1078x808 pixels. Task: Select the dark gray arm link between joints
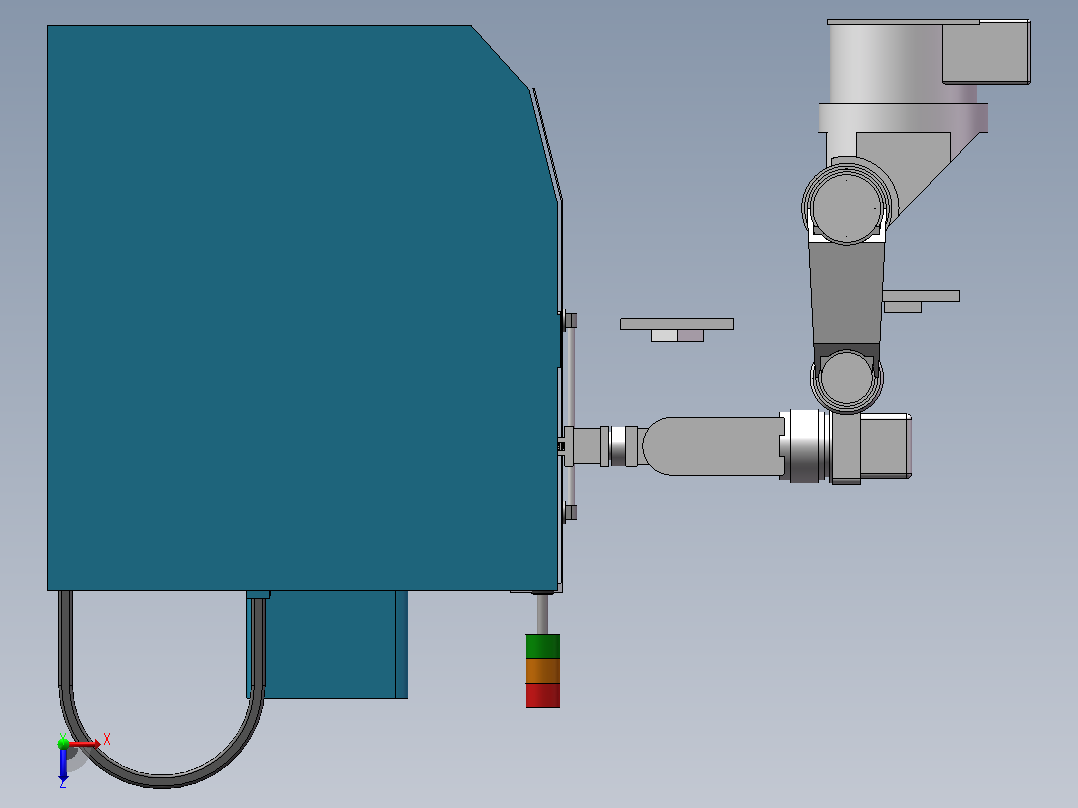click(846, 294)
